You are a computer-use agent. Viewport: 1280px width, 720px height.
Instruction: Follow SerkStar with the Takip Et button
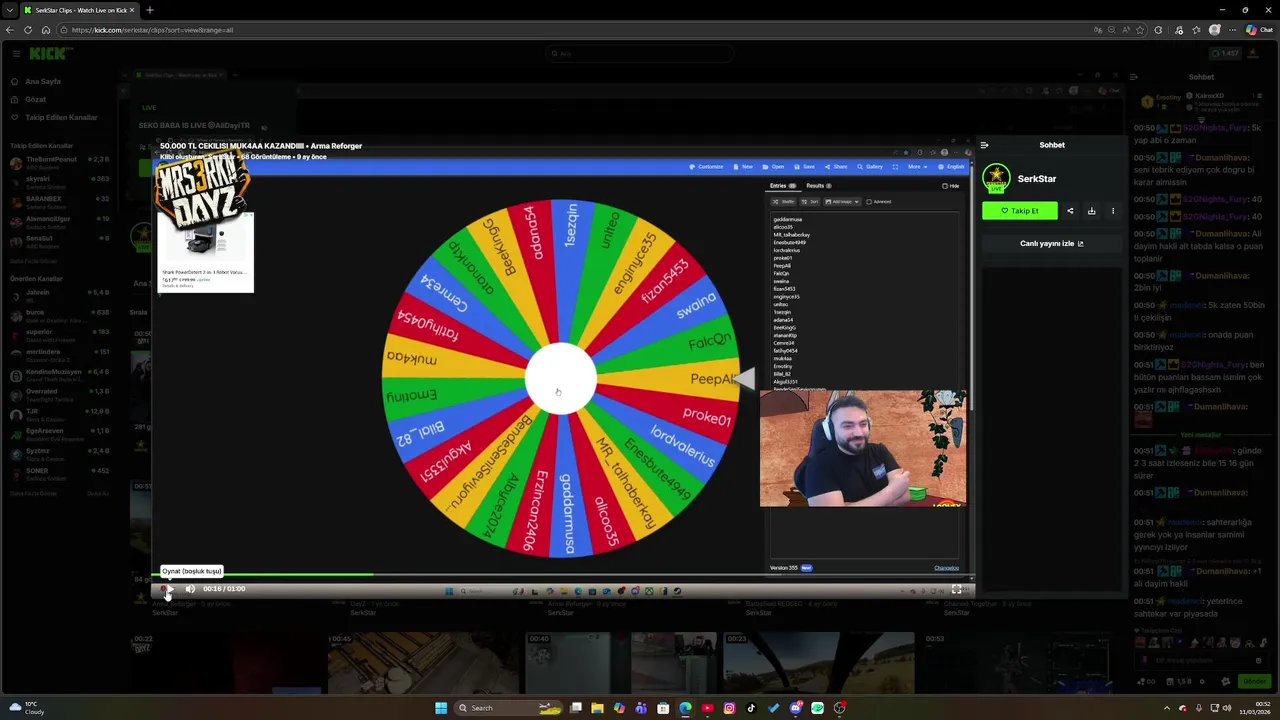click(1019, 211)
